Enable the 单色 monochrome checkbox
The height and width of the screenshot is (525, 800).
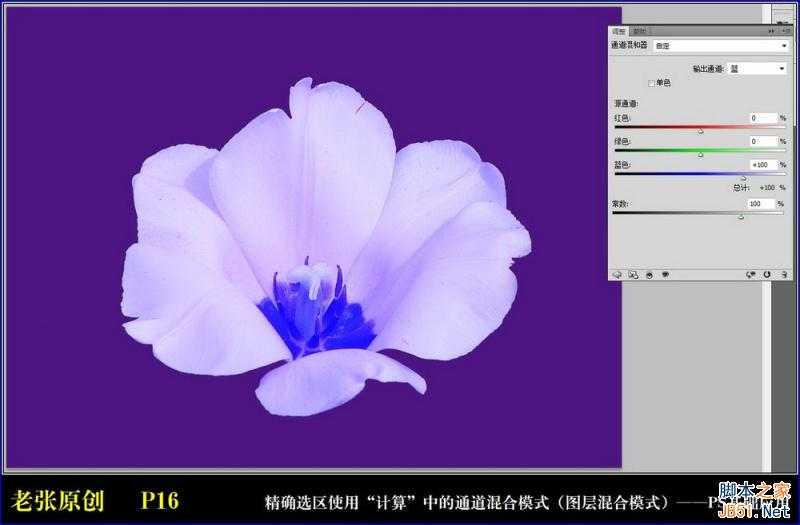(x=651, y=83)
